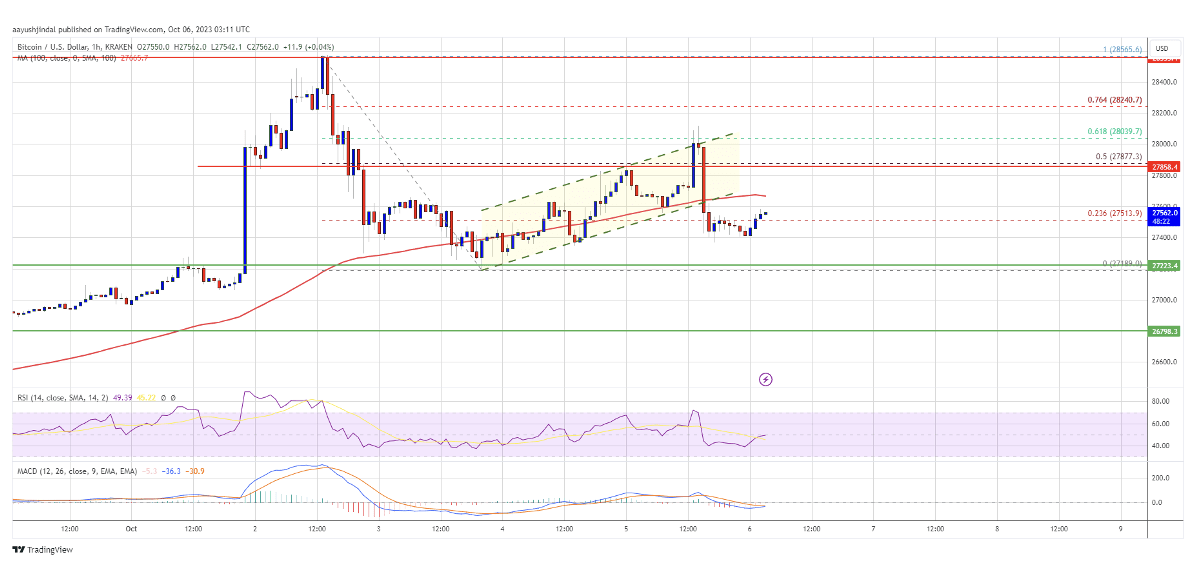The image size is (1198, 566).
Task: Click Fib level label 0.764 (28240.7)
Action: (x=1116, y=99)
